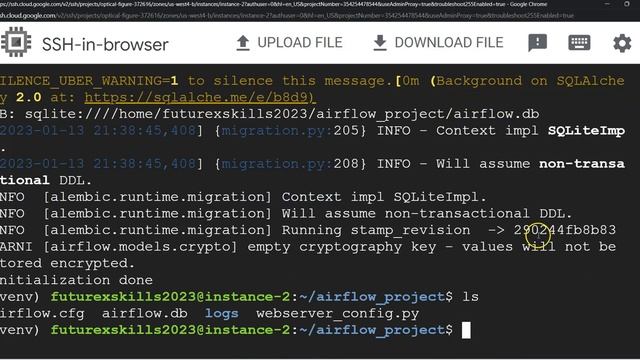The image size is (640, 360).
Task: Click the 'Running stamp_revision' log line
Action: pyautogui.click(x=308, y=230)
